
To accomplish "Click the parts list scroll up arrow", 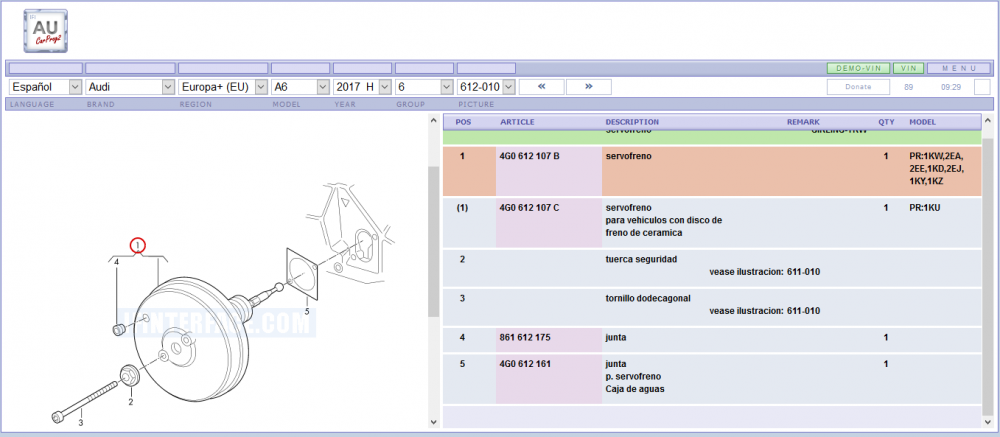I will (x=988, y=120).
